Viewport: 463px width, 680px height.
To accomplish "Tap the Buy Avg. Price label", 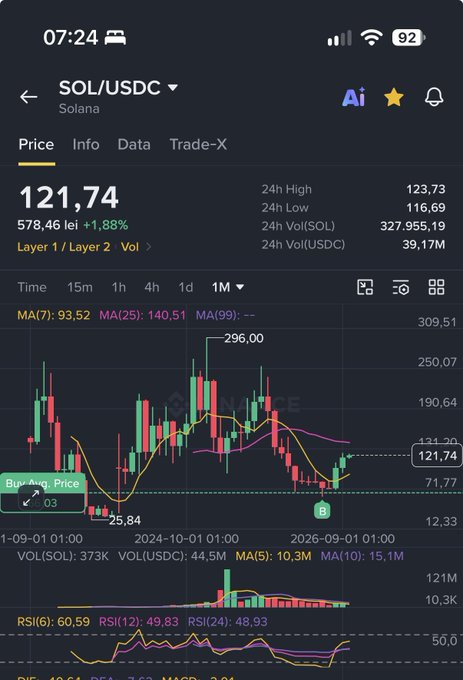I will pyautogui.click(x=42, y=483).
